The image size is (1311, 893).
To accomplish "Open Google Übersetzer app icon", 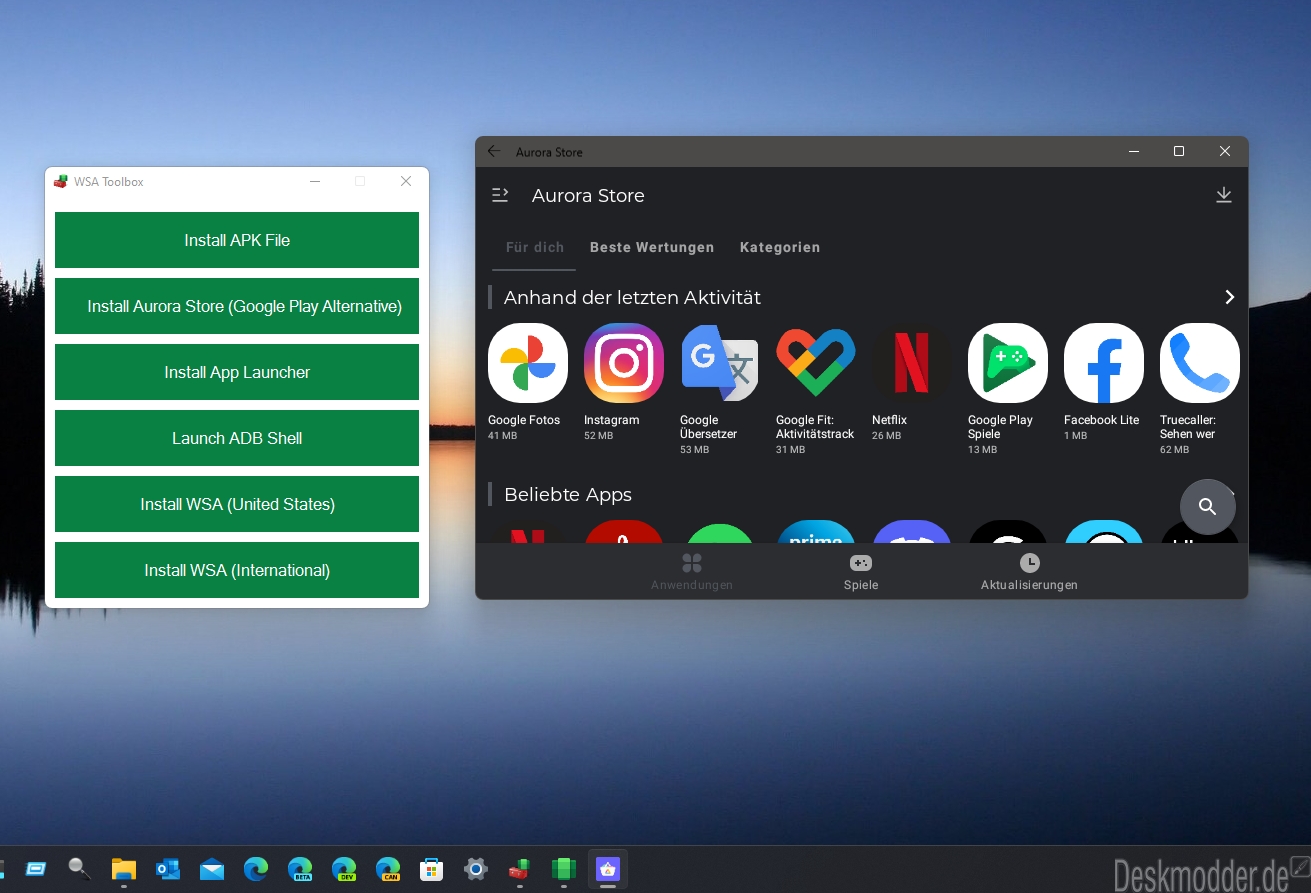I will pyautogui.click(x=720, y=363).
